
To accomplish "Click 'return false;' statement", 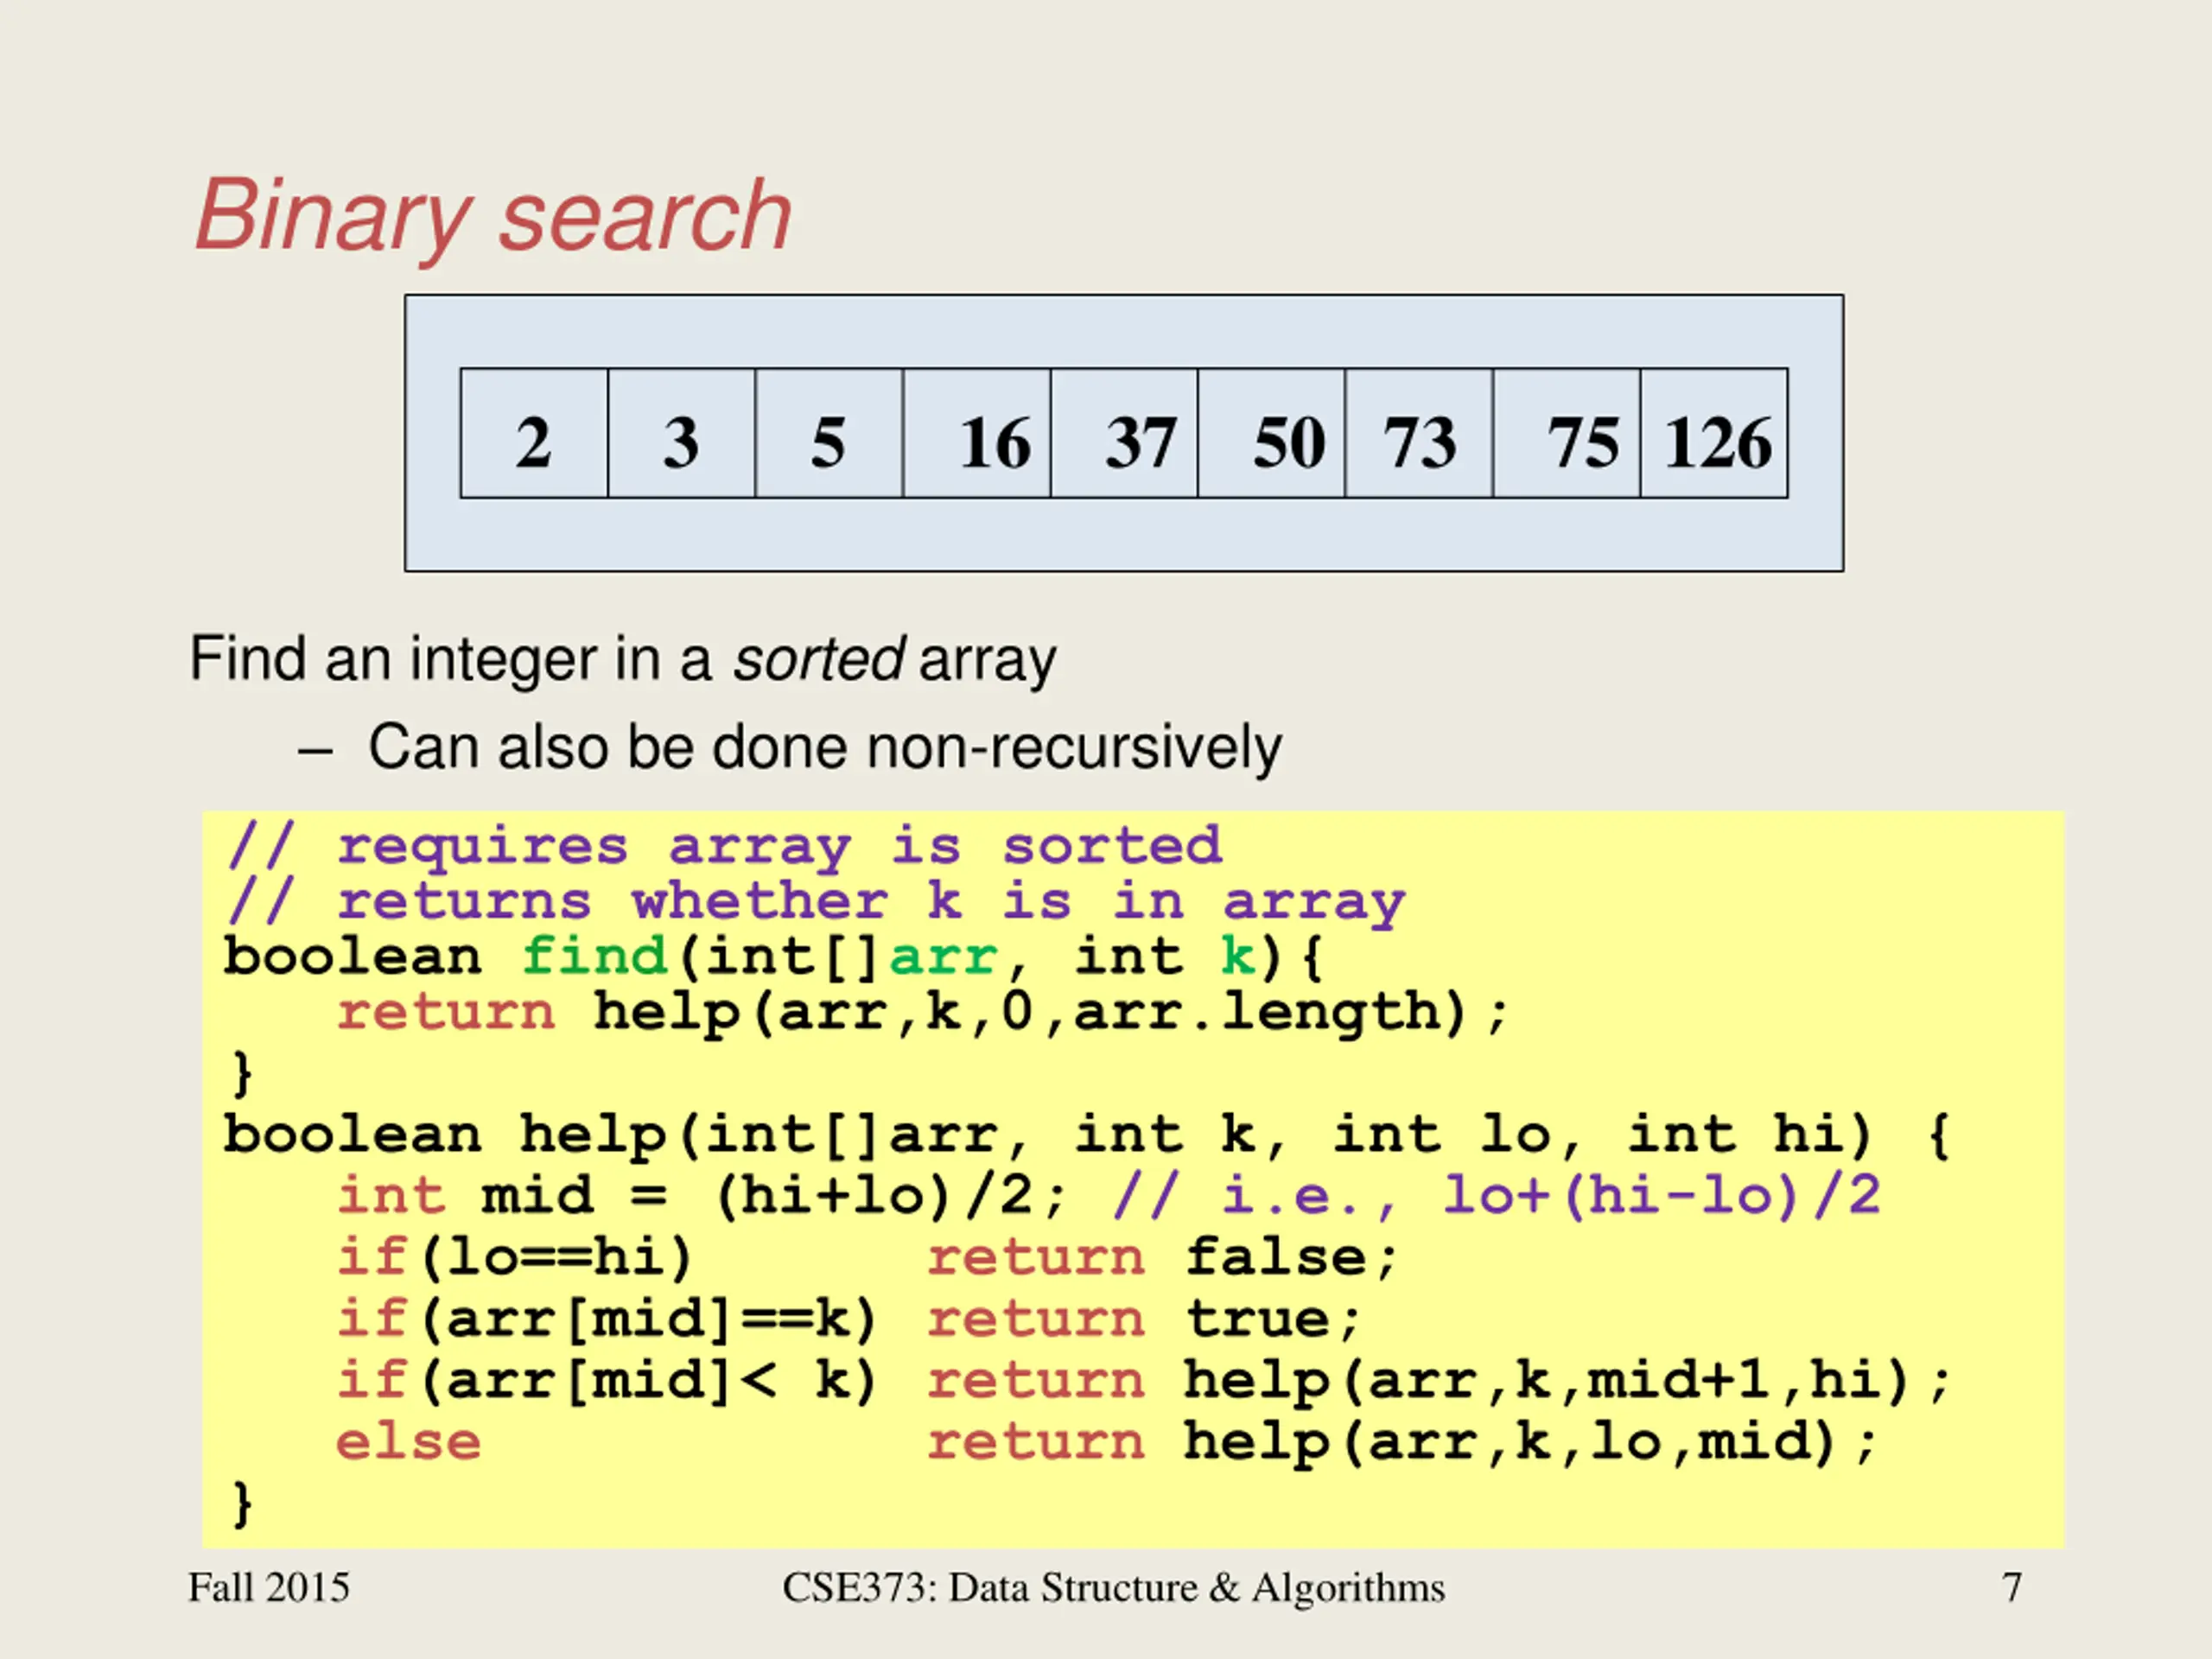I will [1162, 1258].
